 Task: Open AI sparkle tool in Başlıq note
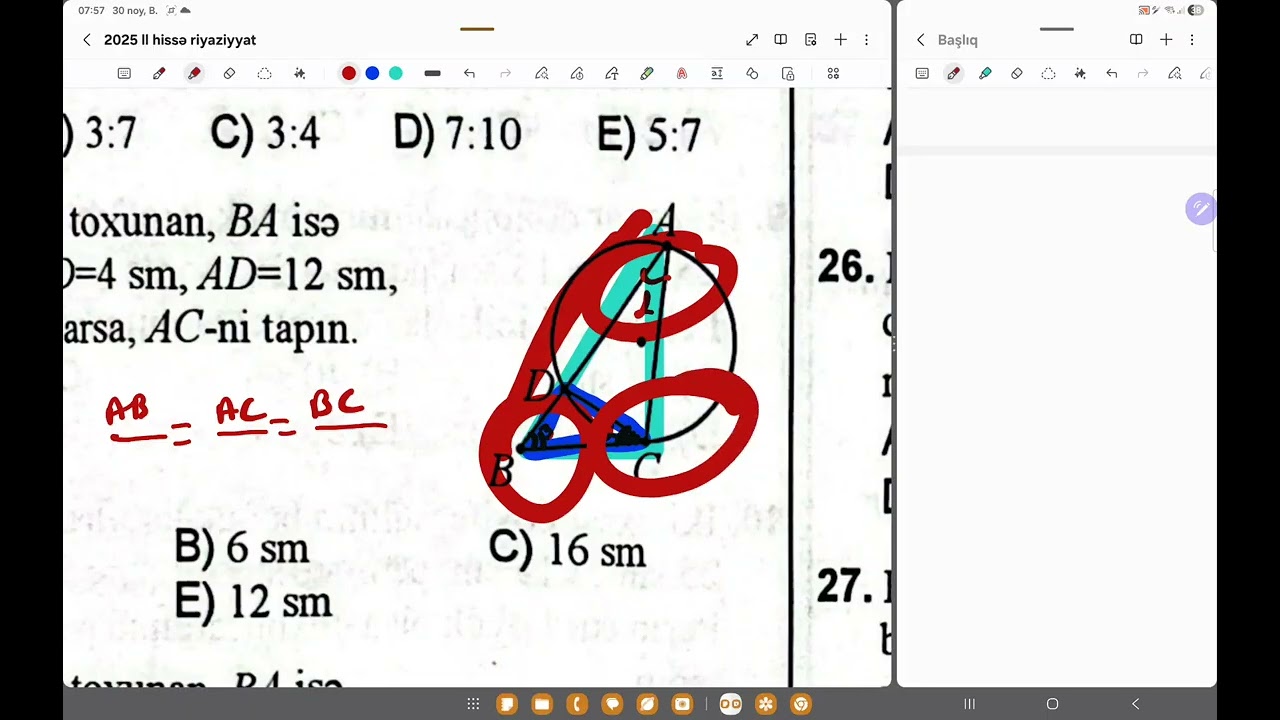(x=1080, y=73)
